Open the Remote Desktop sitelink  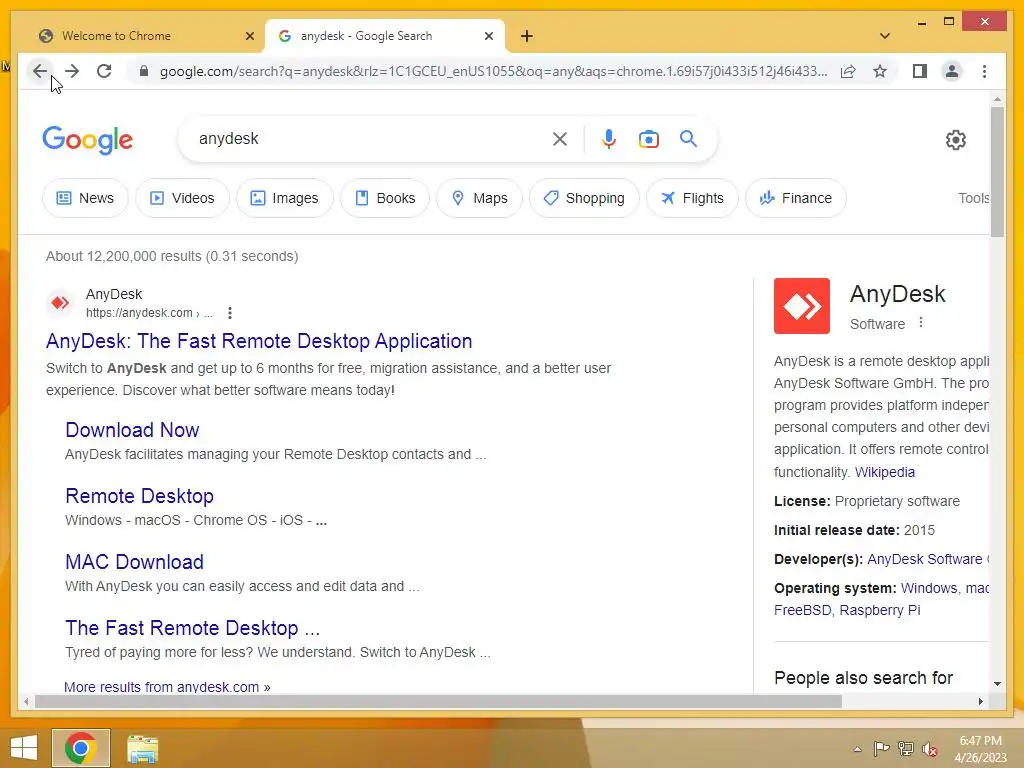(140, 496)
